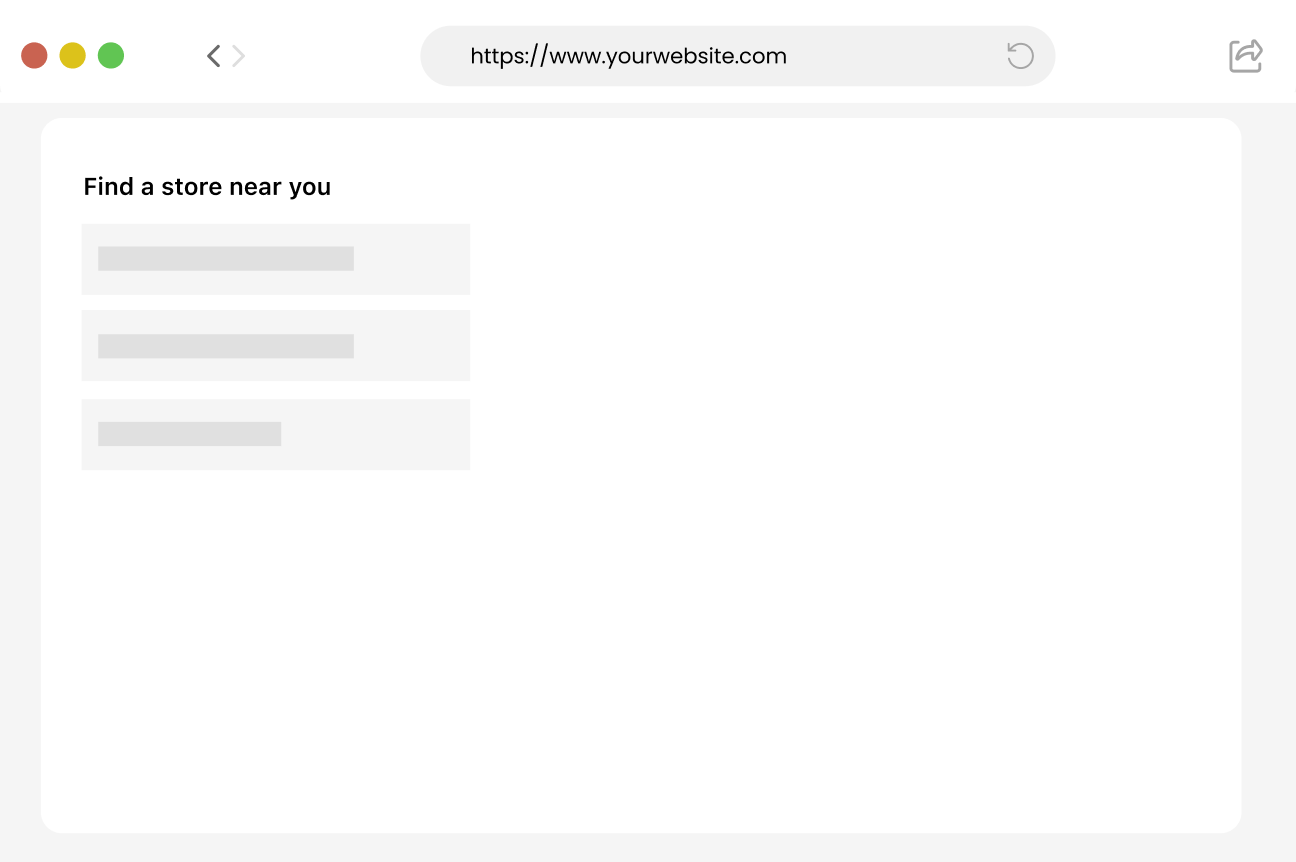Click empty toolbar space left of the share icon
The image size is (1296, 862).
(x=1140, y=56)
